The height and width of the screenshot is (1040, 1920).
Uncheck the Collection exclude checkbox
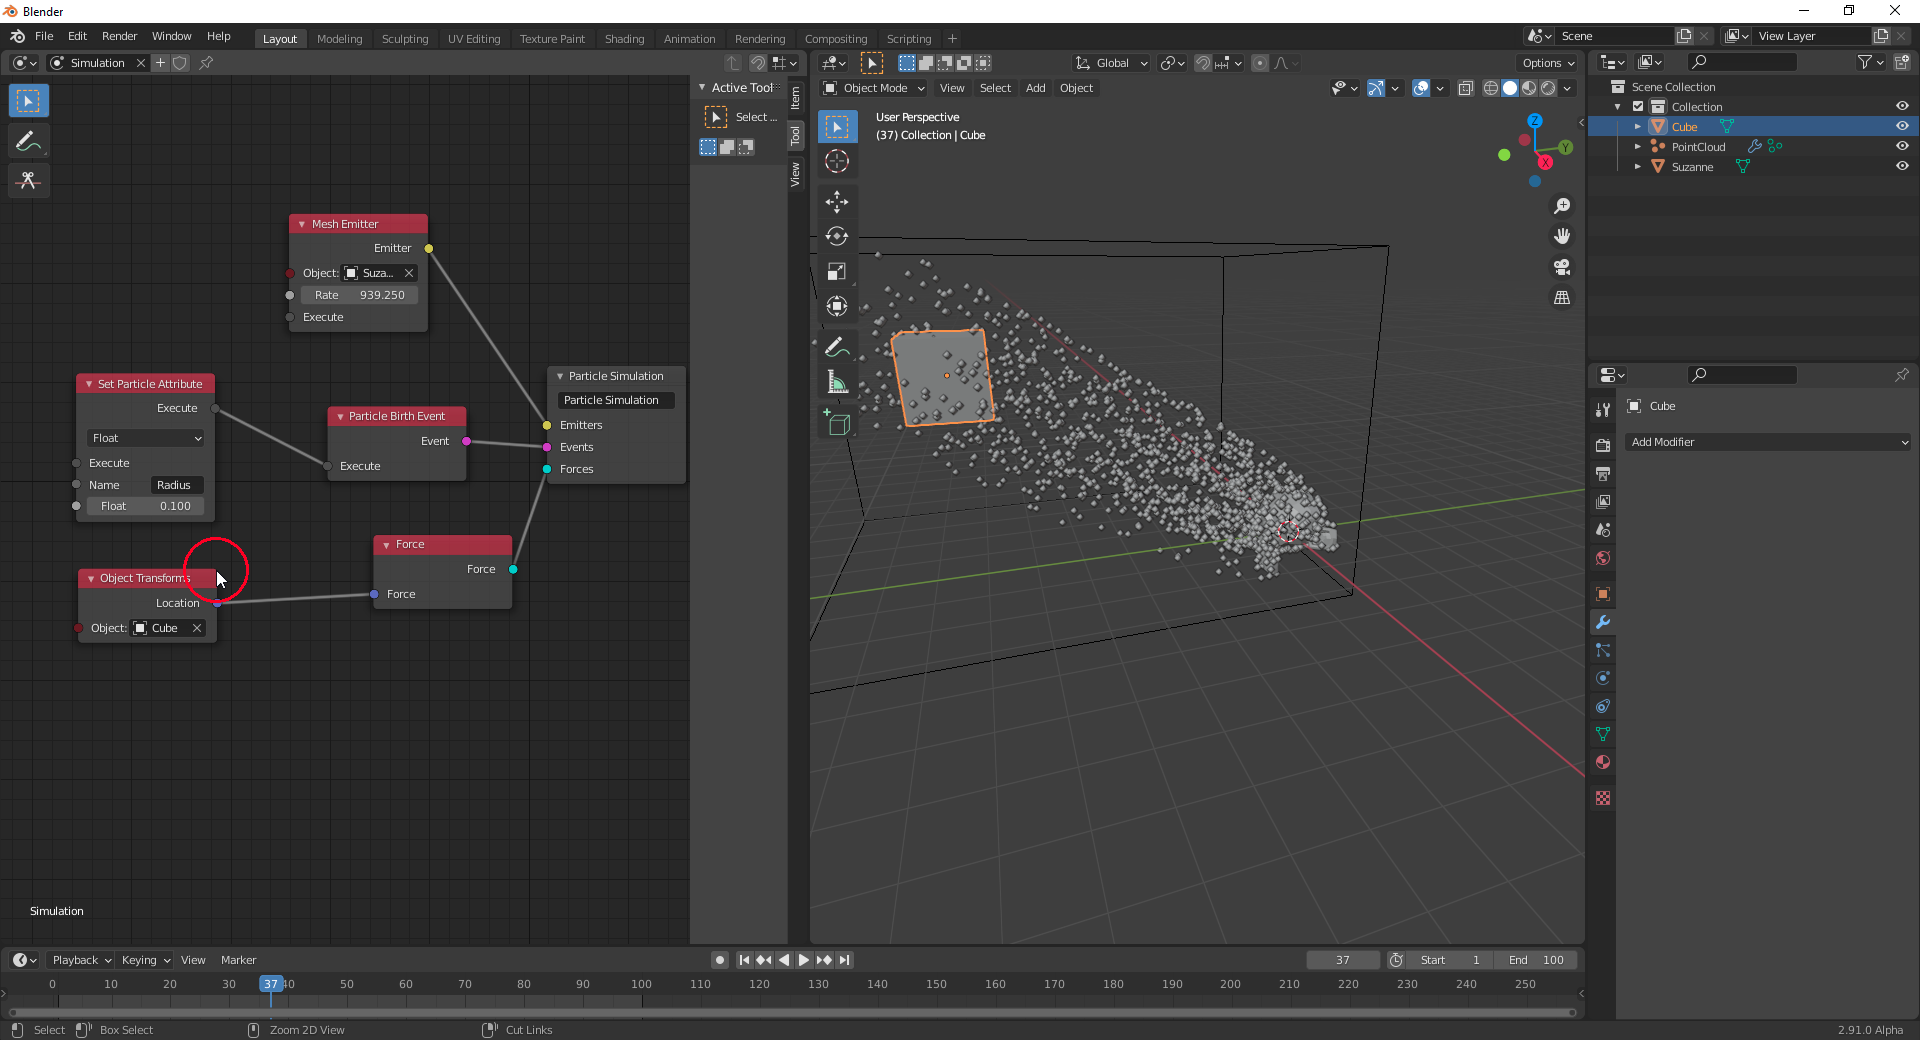coord(1638,107)
